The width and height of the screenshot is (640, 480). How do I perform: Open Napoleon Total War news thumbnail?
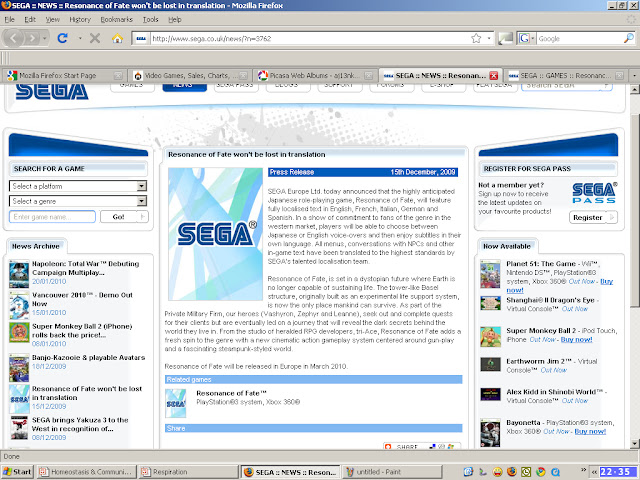(x=19, y=274)
